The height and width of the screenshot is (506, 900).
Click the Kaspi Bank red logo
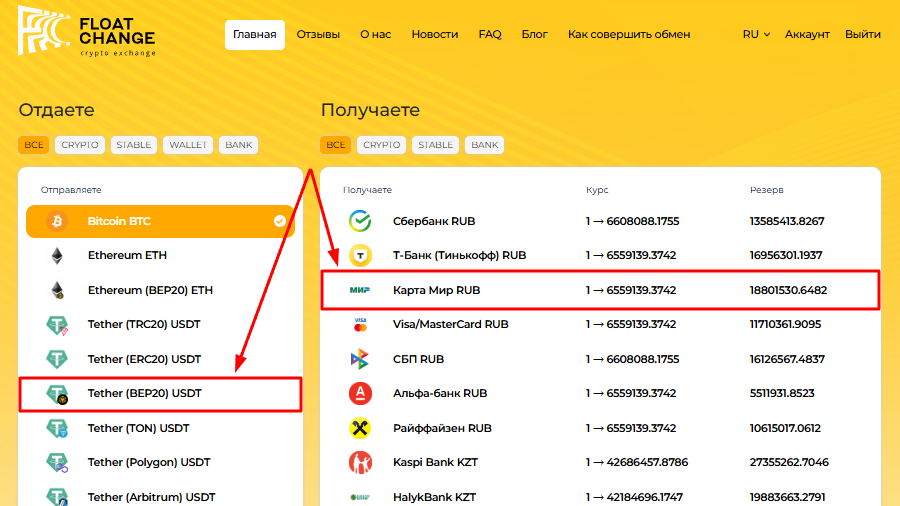[360, 462]
